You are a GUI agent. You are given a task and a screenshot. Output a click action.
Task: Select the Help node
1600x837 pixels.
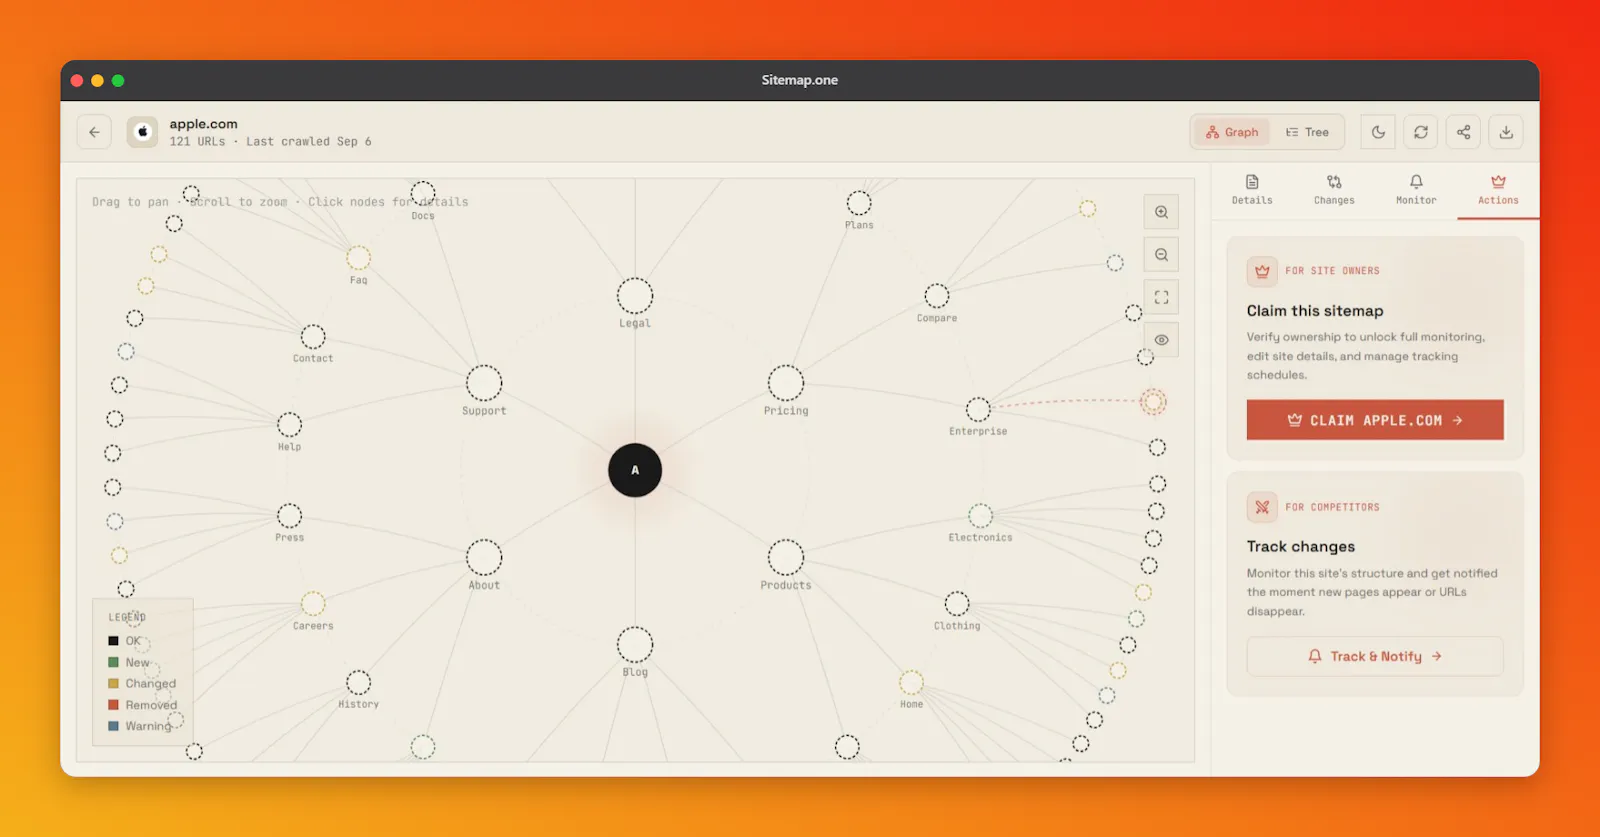[x=289, y=425]
